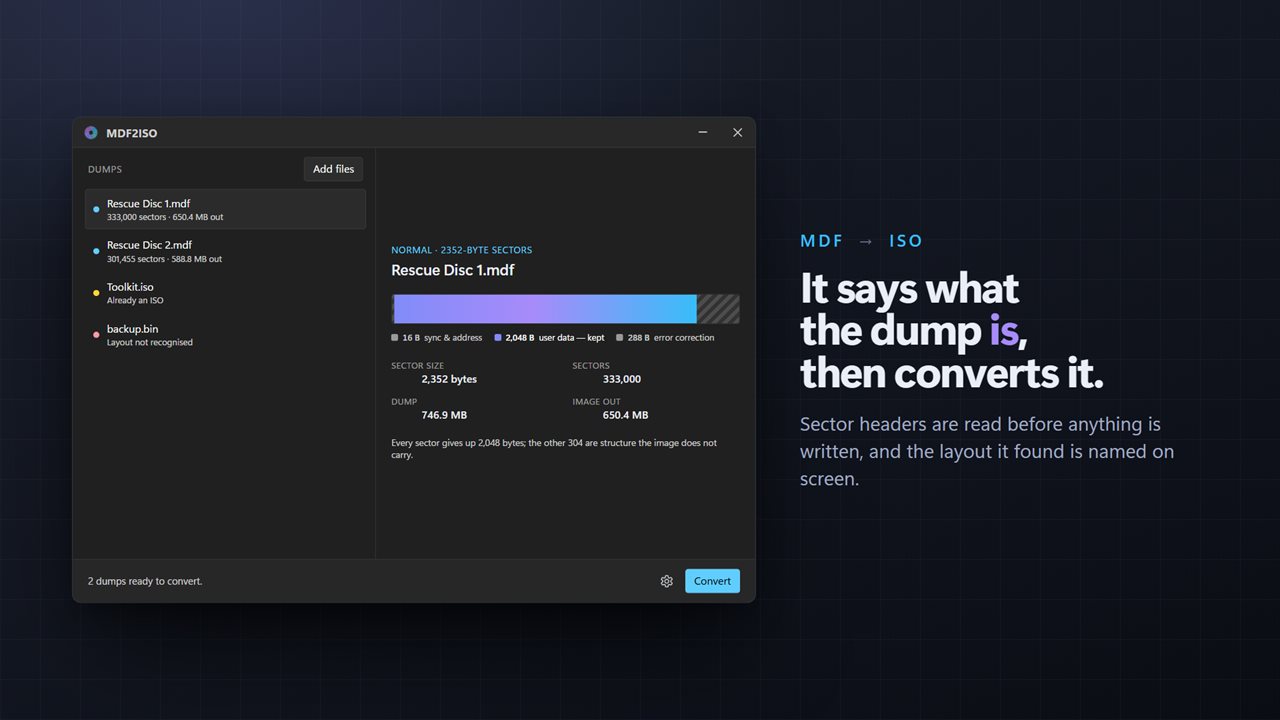Click the MDF2ISO title text in the title bar
The width and height of the screenshot is (1280, 720).
click(131, 133)
